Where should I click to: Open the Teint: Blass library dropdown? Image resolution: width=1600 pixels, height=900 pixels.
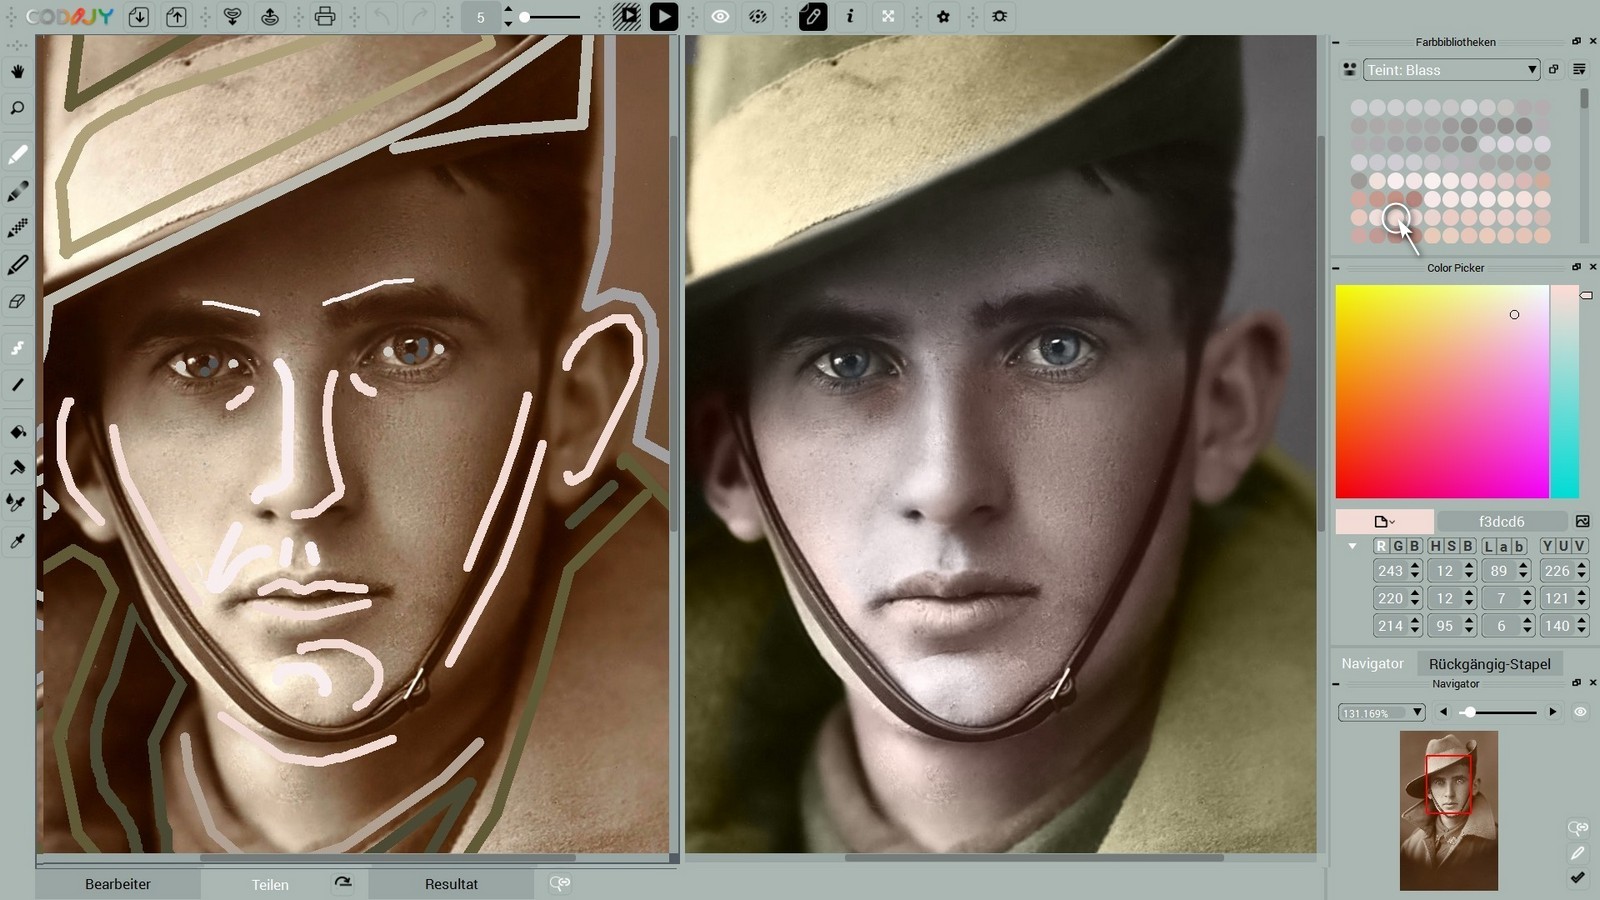[1451, 70]
